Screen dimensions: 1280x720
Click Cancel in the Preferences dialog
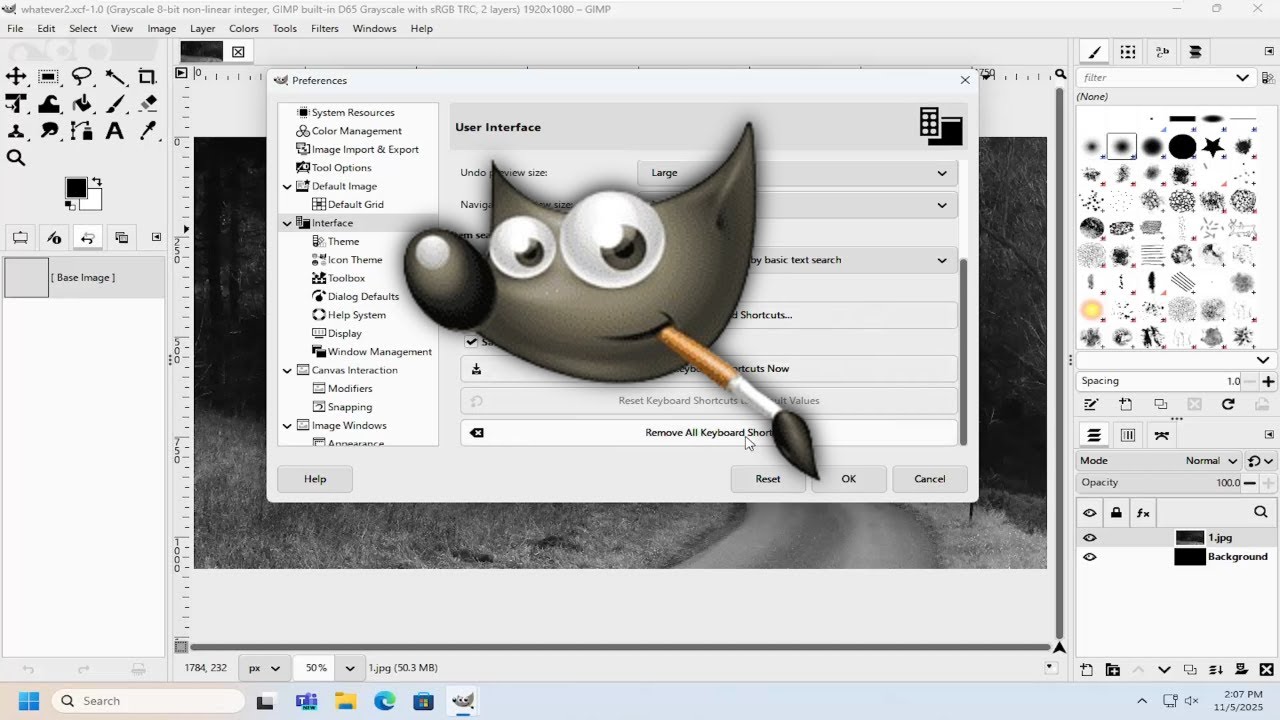click(930, 479)
